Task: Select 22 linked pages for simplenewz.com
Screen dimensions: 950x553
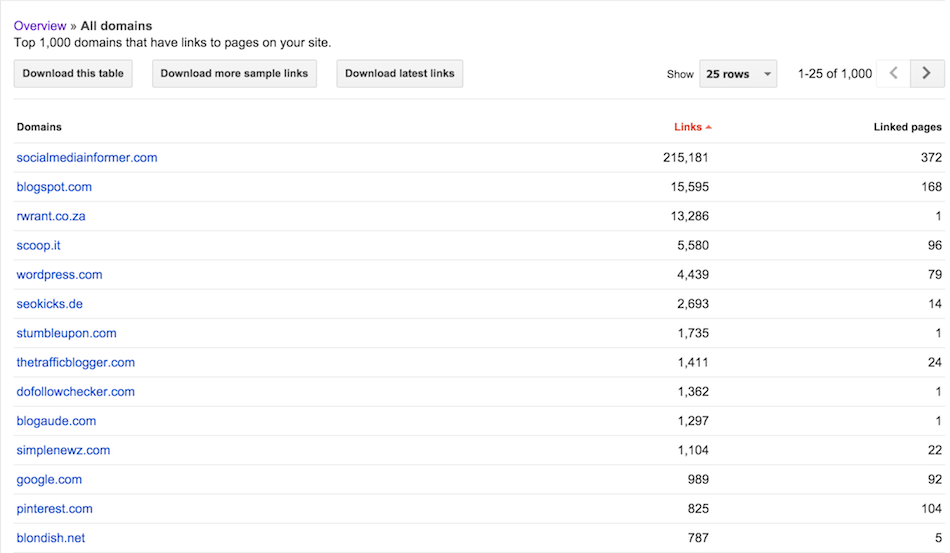Action: (935, 450)
